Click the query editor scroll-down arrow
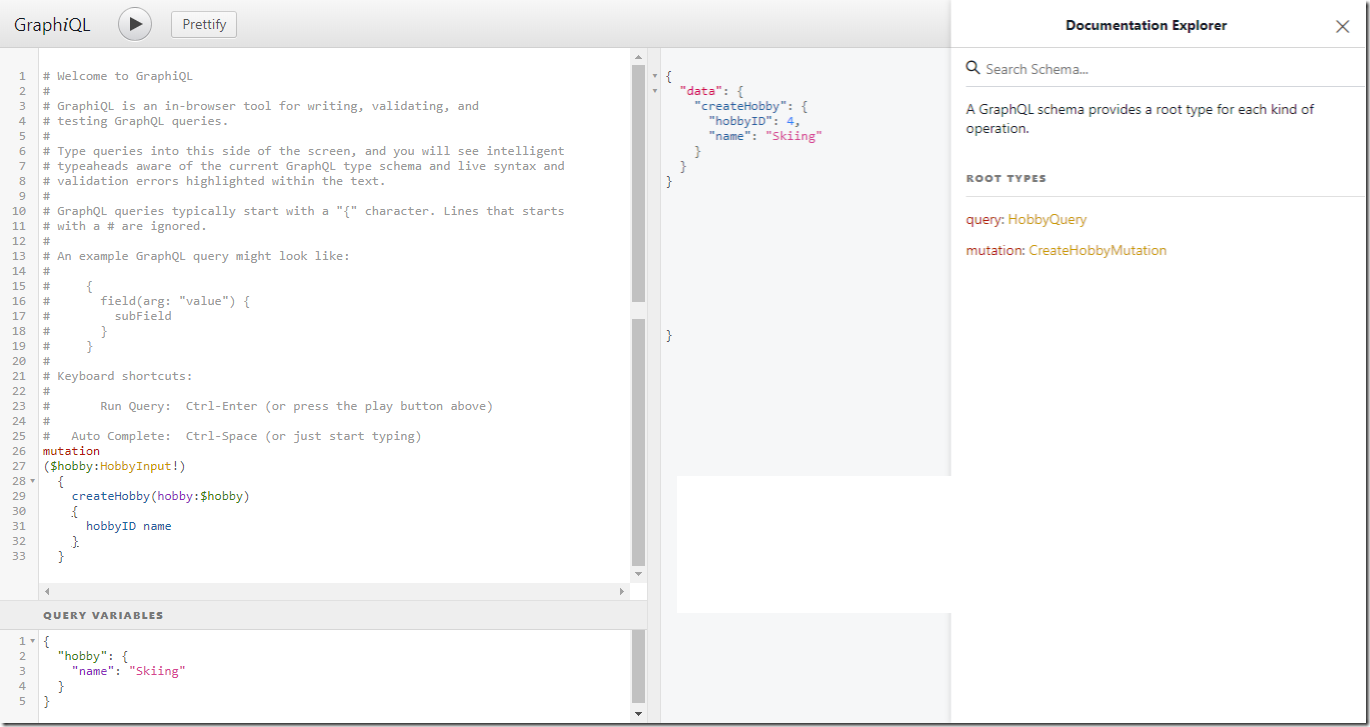The height and width of the screenshot is (727, 1370). 639,574
